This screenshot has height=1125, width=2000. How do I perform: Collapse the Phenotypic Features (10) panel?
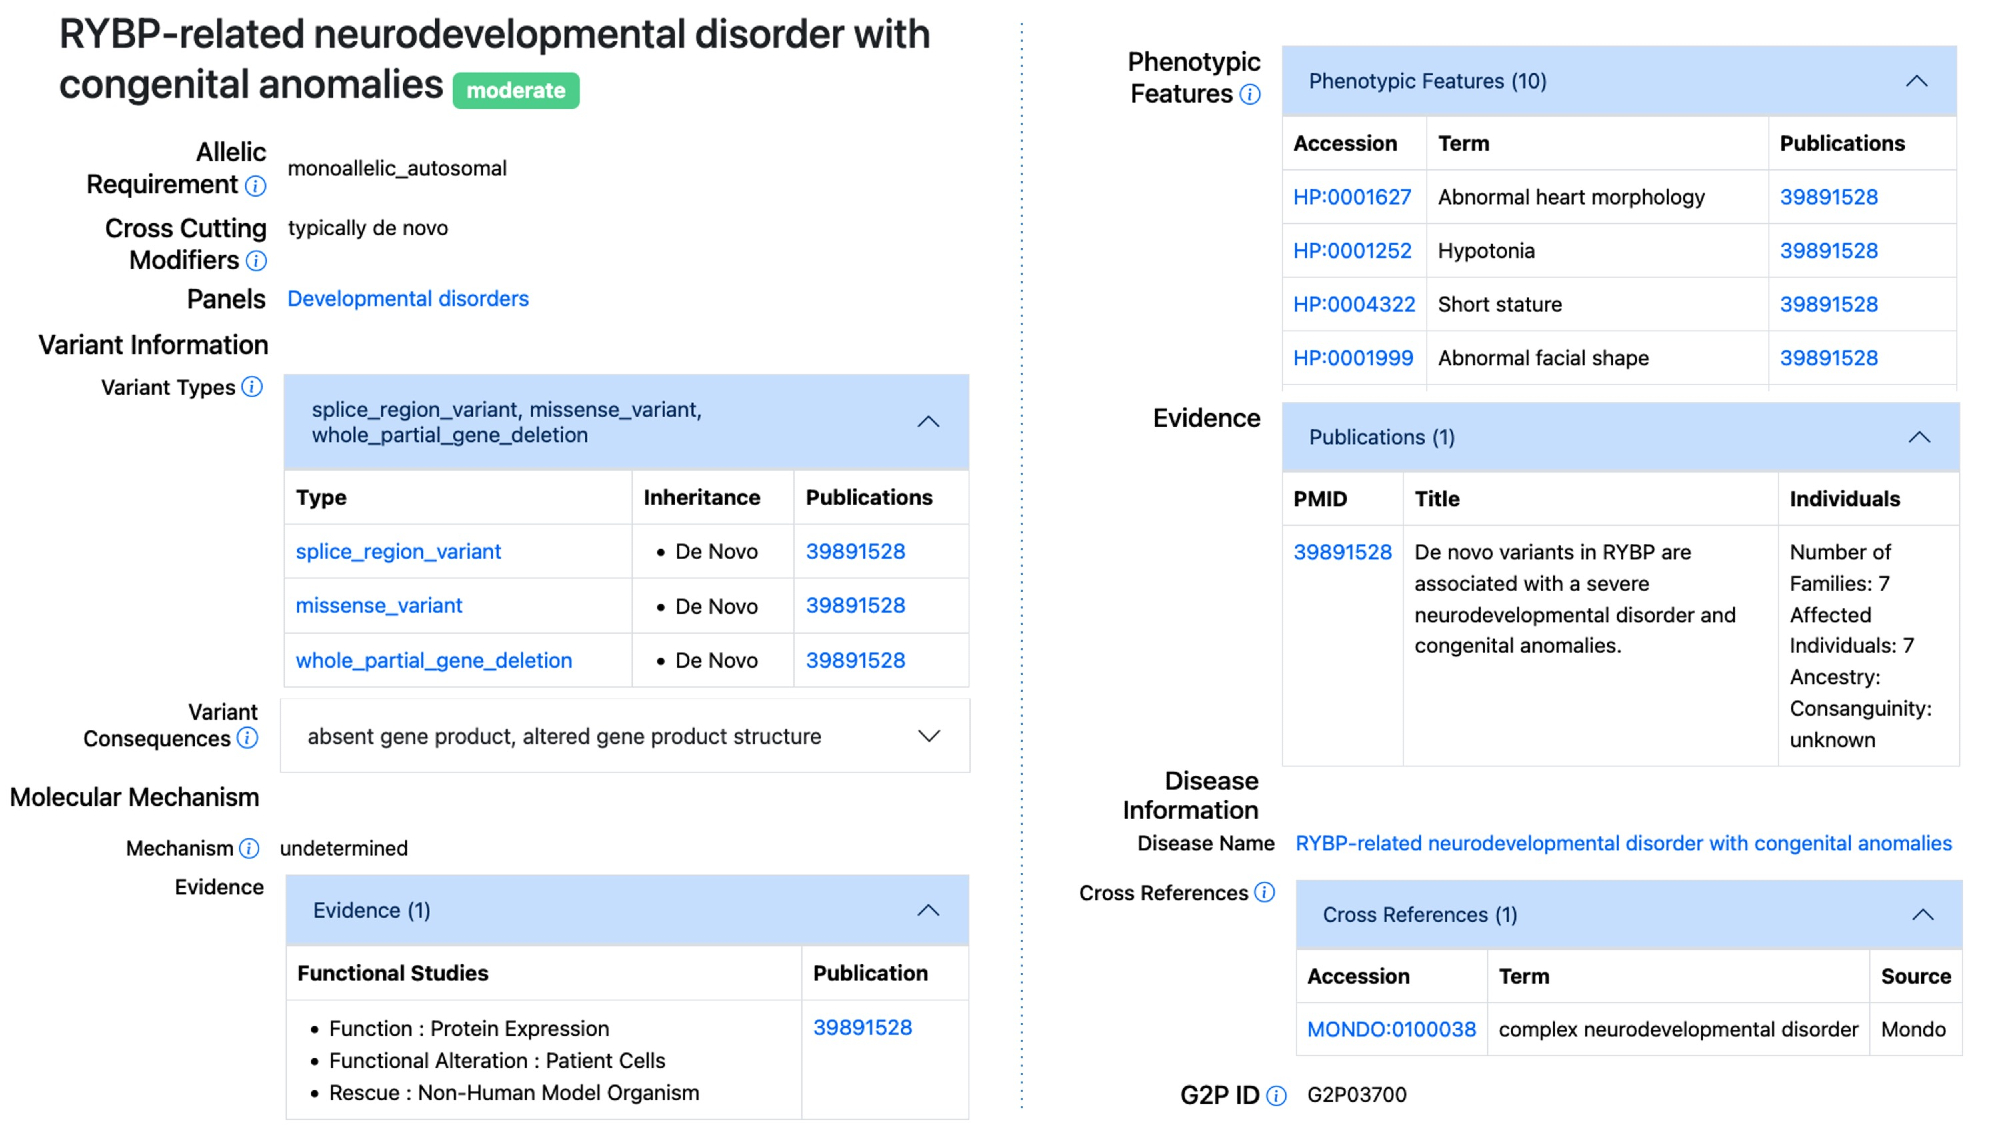point(1916,81)
